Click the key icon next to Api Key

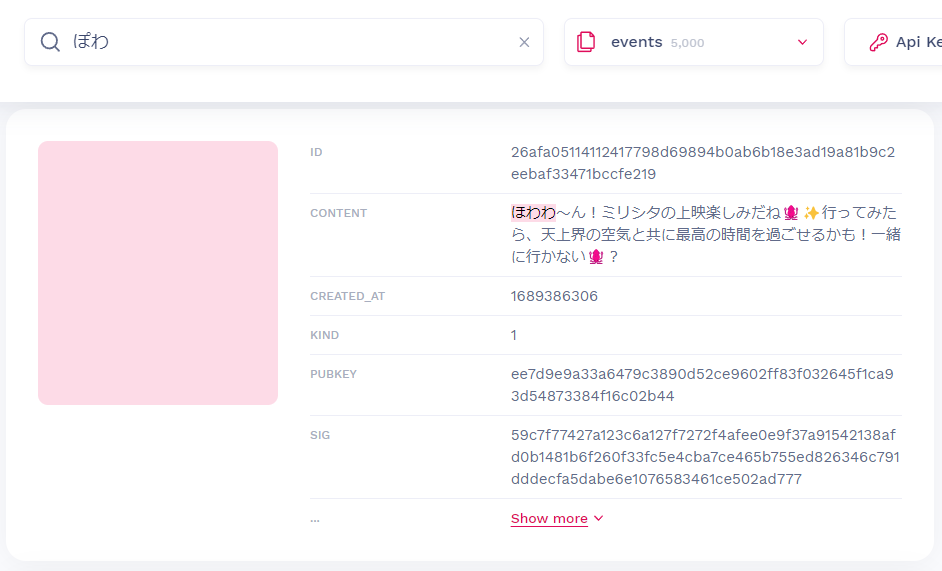click(878, 42)
